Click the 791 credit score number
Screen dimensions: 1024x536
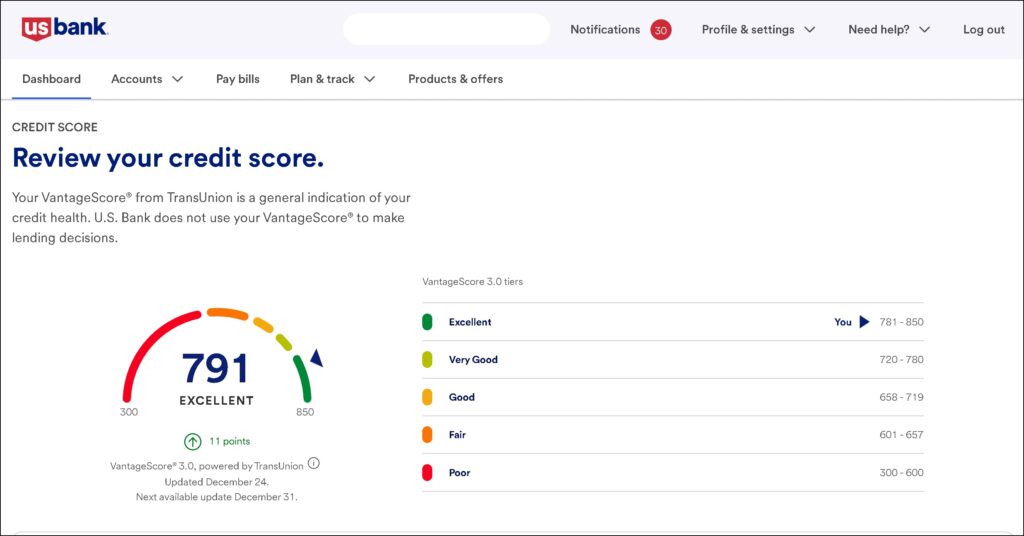[x=216, y=369]
